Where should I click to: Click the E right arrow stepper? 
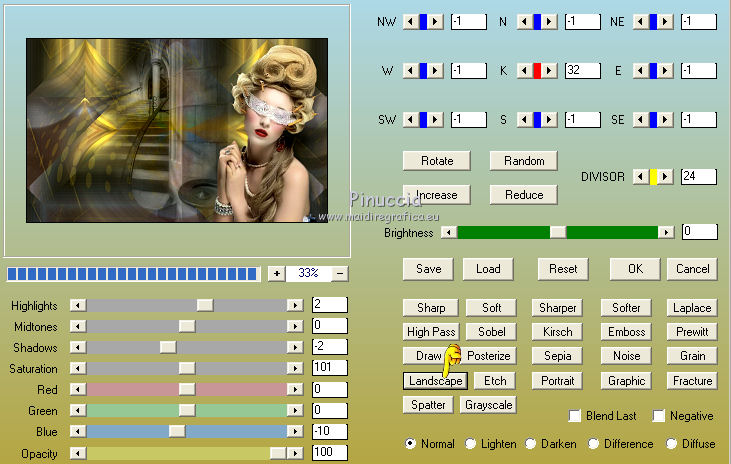click(665, 70)
